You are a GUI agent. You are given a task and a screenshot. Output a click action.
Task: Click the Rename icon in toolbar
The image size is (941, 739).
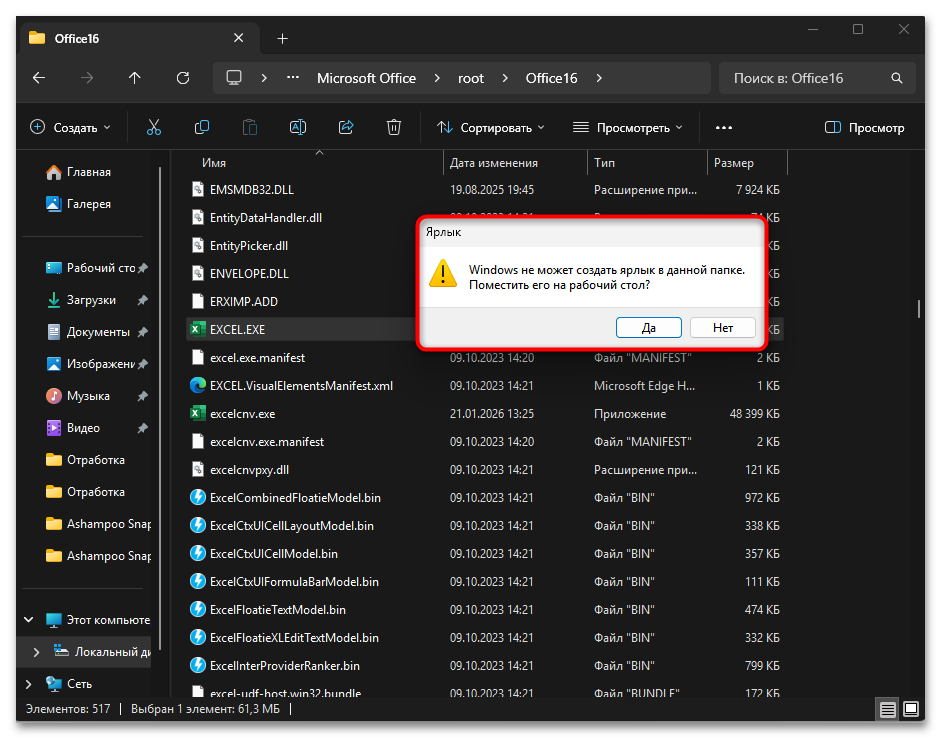point(298,127)
